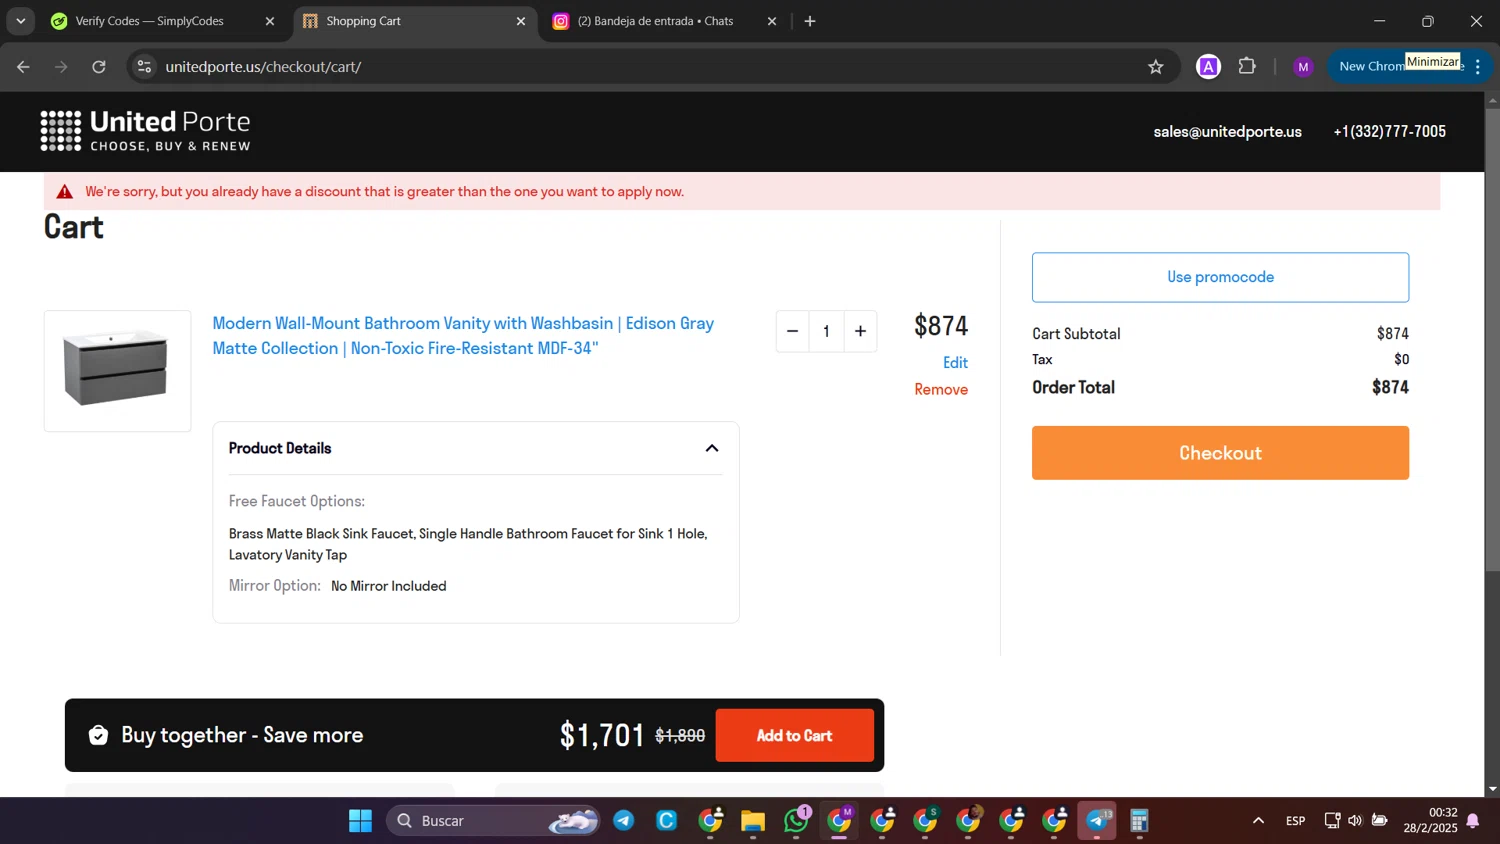
Task: Go forward with the browser arrow
Action: click(x=61, y=67)
